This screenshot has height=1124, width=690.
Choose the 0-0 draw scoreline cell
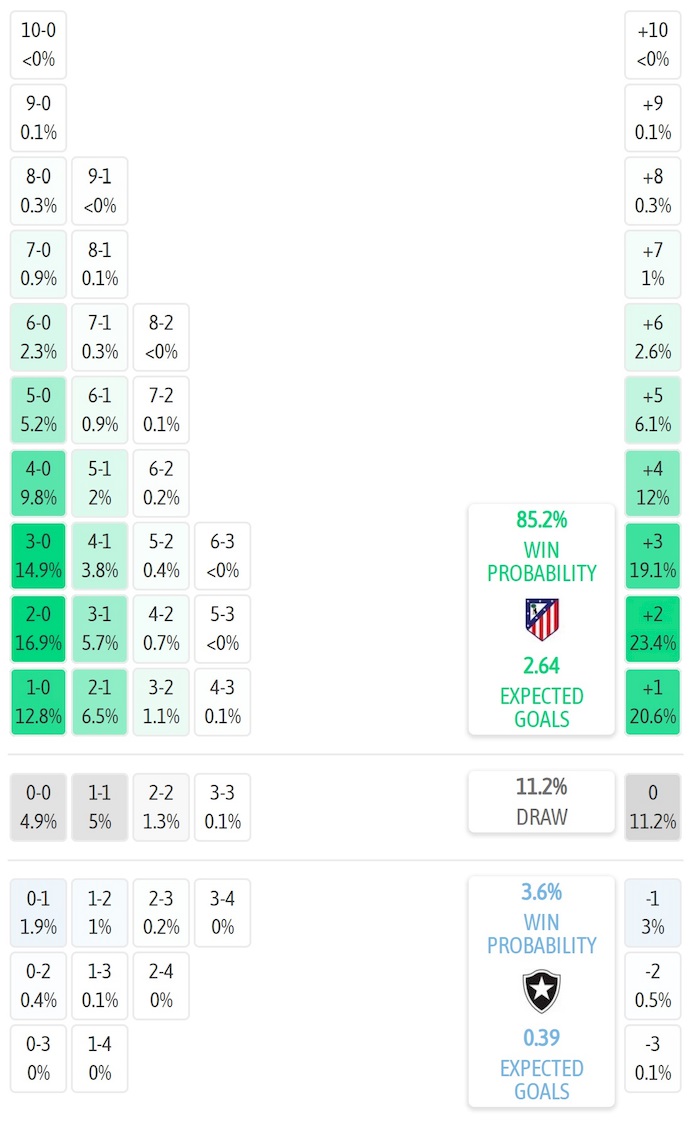coord(38,807)
